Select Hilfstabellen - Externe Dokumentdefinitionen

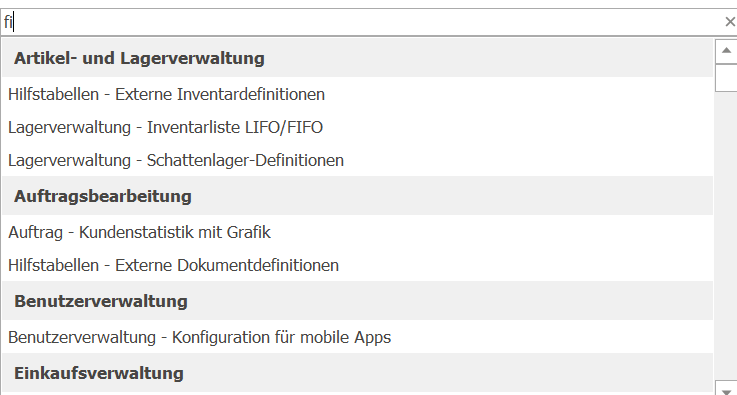coord(357,265)
